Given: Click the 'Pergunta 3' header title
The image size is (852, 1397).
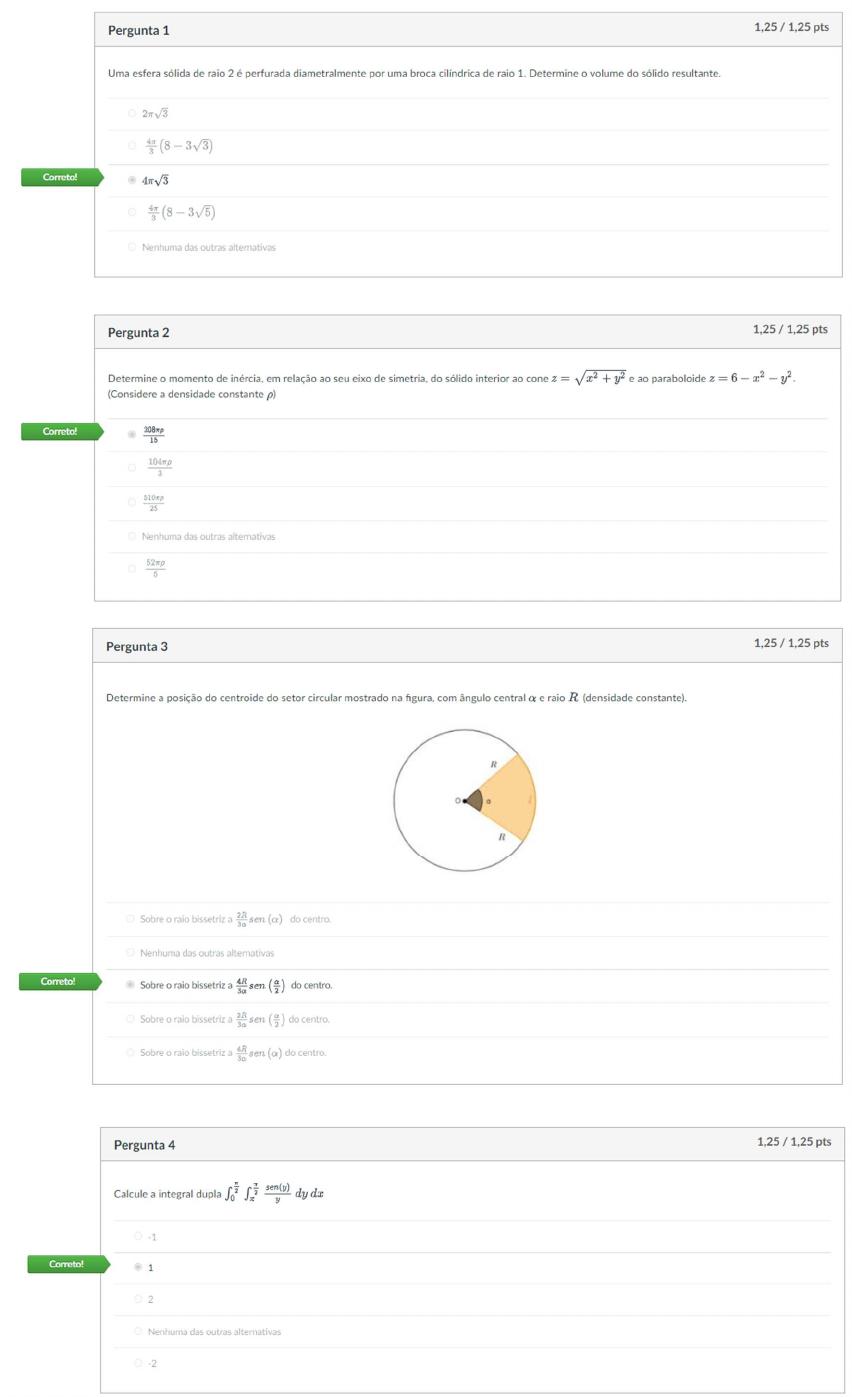Looking at the screenshot, I should pyautogui.click(x=137, y=647).
